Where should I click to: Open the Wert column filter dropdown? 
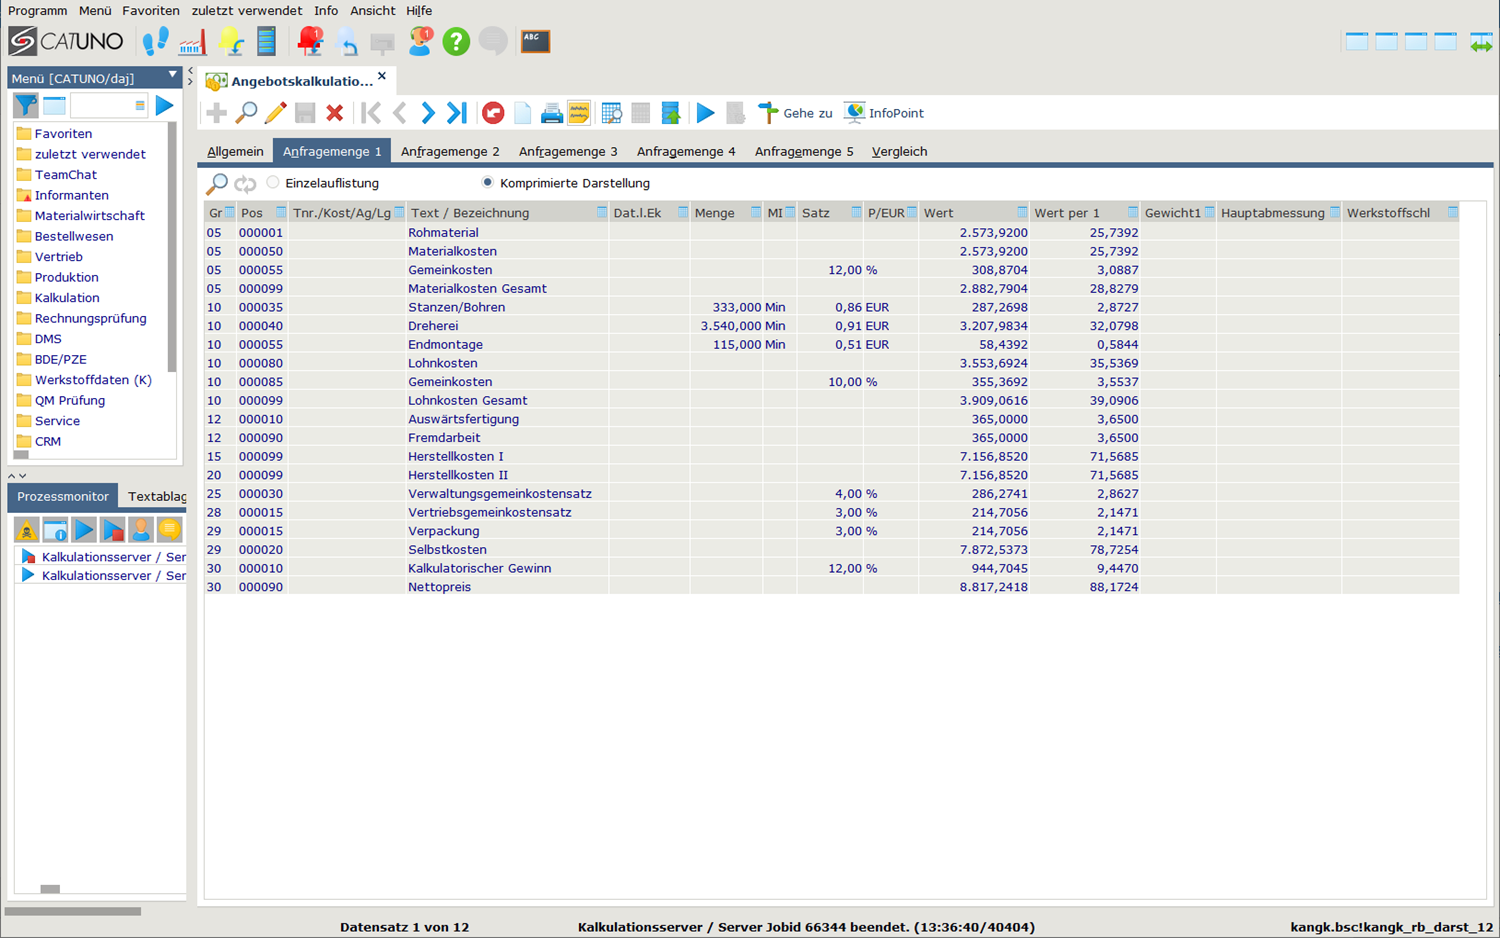click(1022, 213)
